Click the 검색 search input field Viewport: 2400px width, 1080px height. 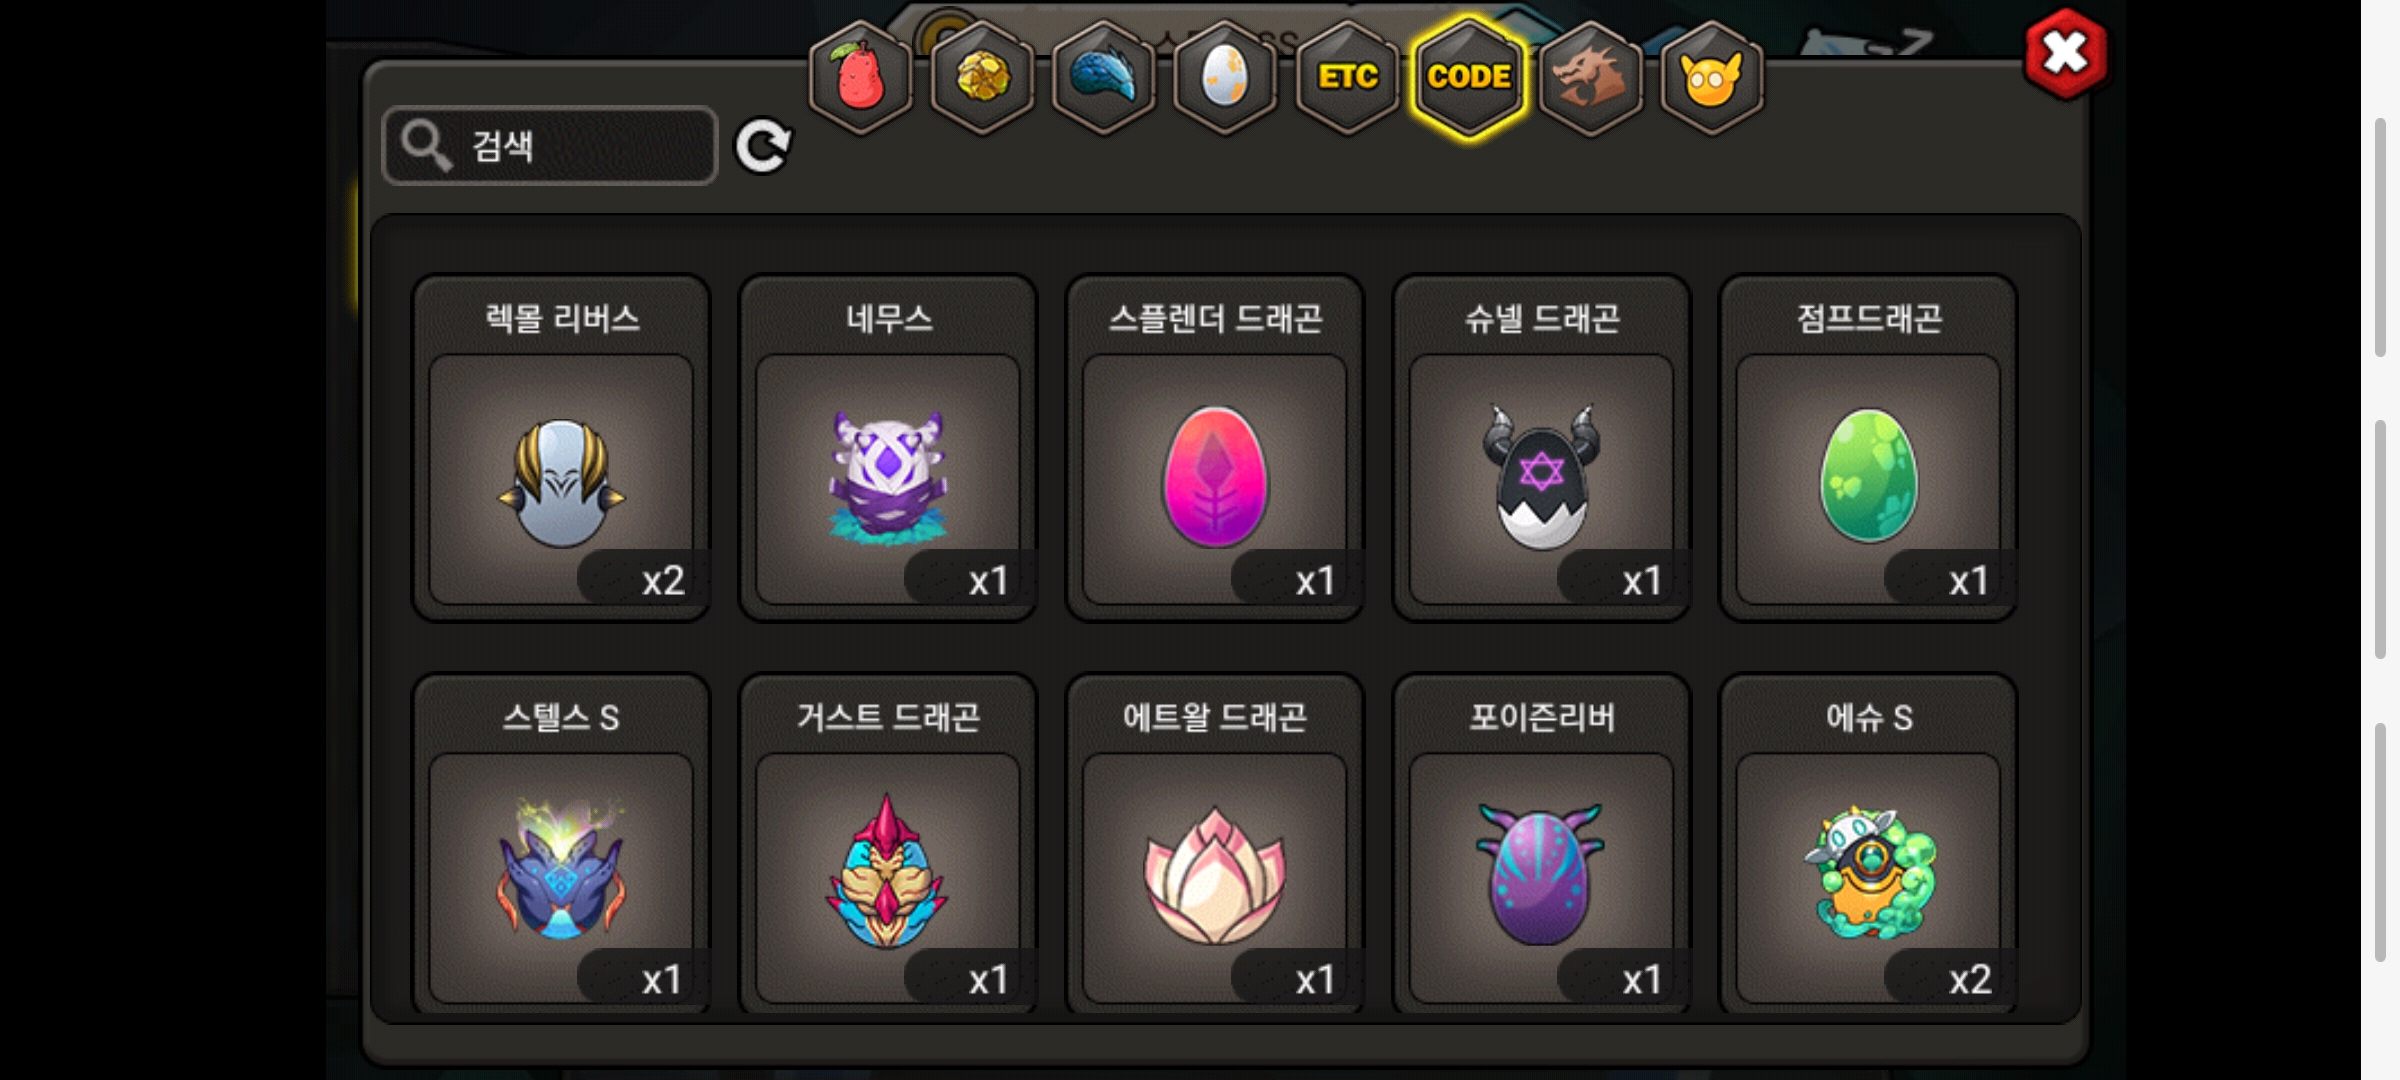click(x=550, y=146)
